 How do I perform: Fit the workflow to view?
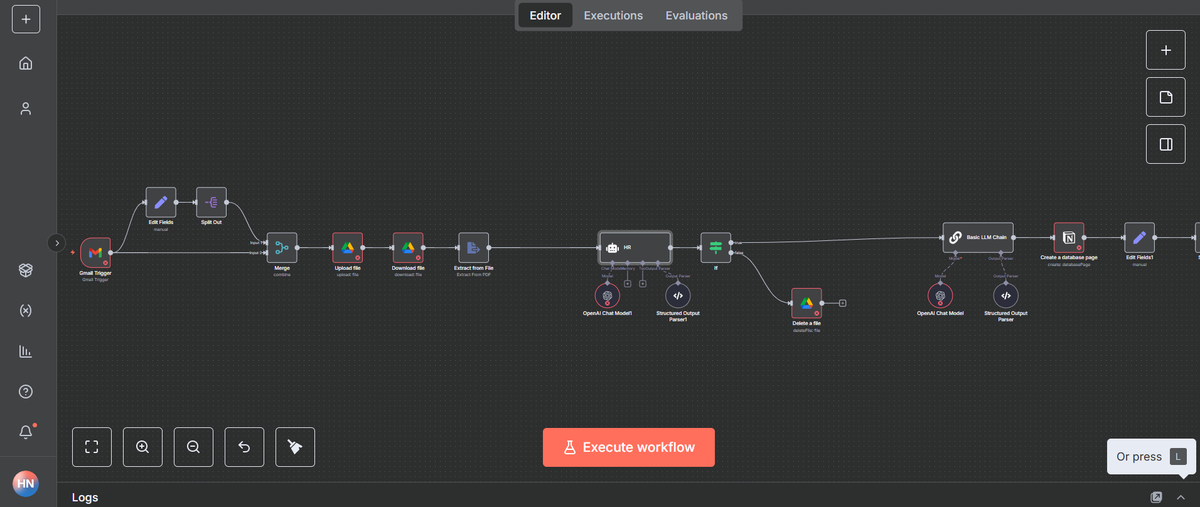92,447
